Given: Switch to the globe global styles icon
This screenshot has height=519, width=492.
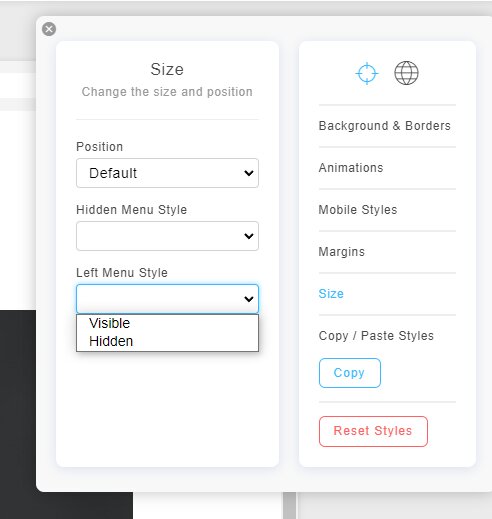Looking at the screenshot, I should tap(406, 73).
